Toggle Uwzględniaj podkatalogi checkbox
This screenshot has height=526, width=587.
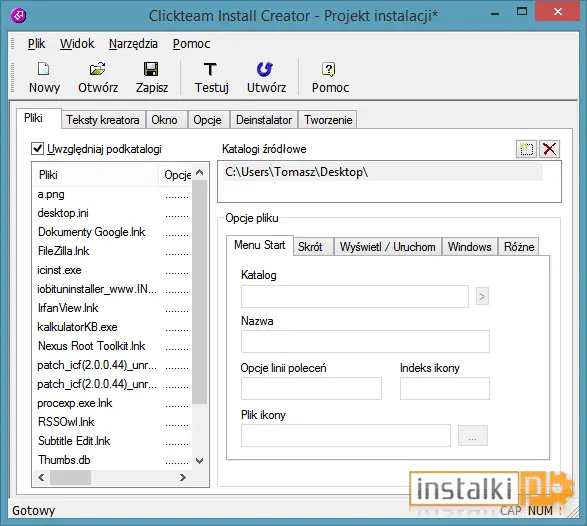[x=37, y=149]
